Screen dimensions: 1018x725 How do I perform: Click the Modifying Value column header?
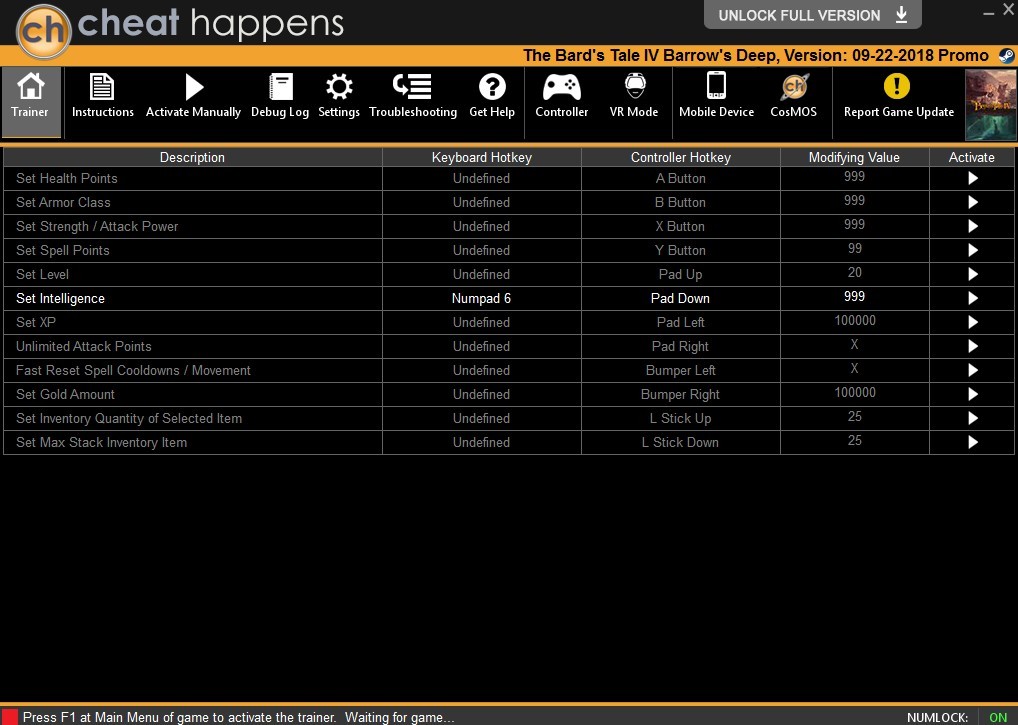coord(854,158)
